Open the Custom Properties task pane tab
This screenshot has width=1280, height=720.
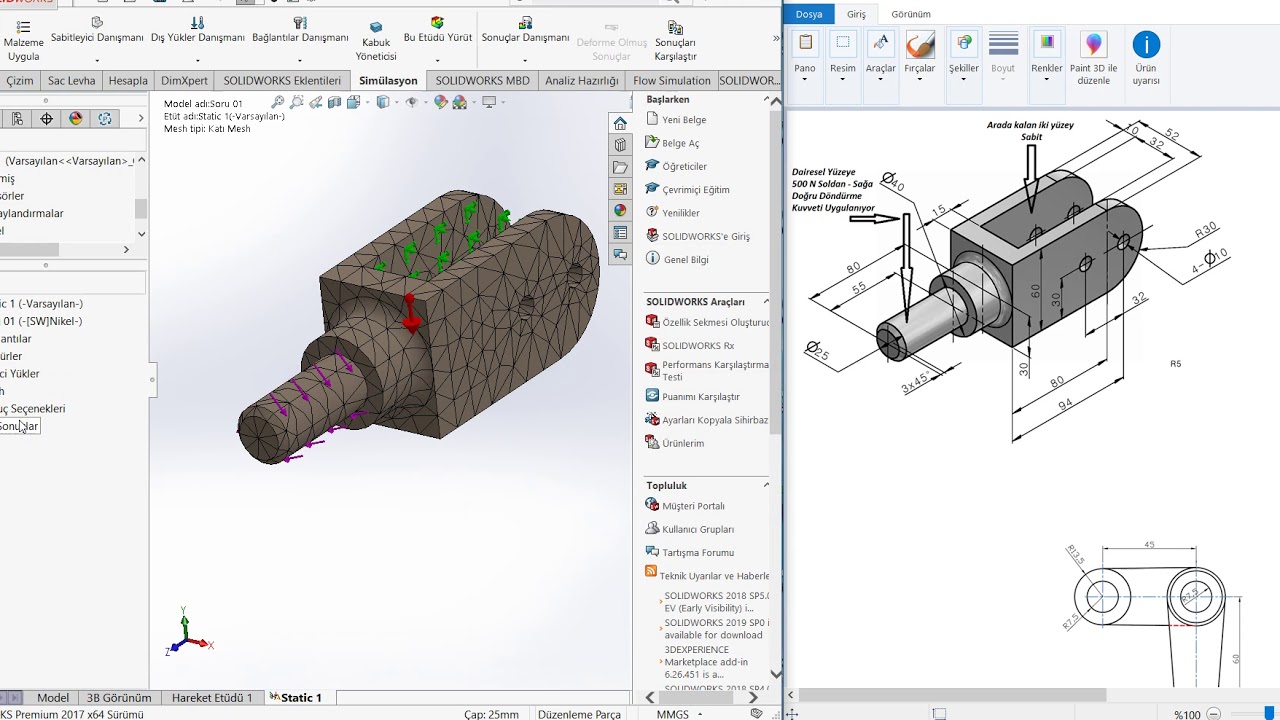tap(620, 233)
